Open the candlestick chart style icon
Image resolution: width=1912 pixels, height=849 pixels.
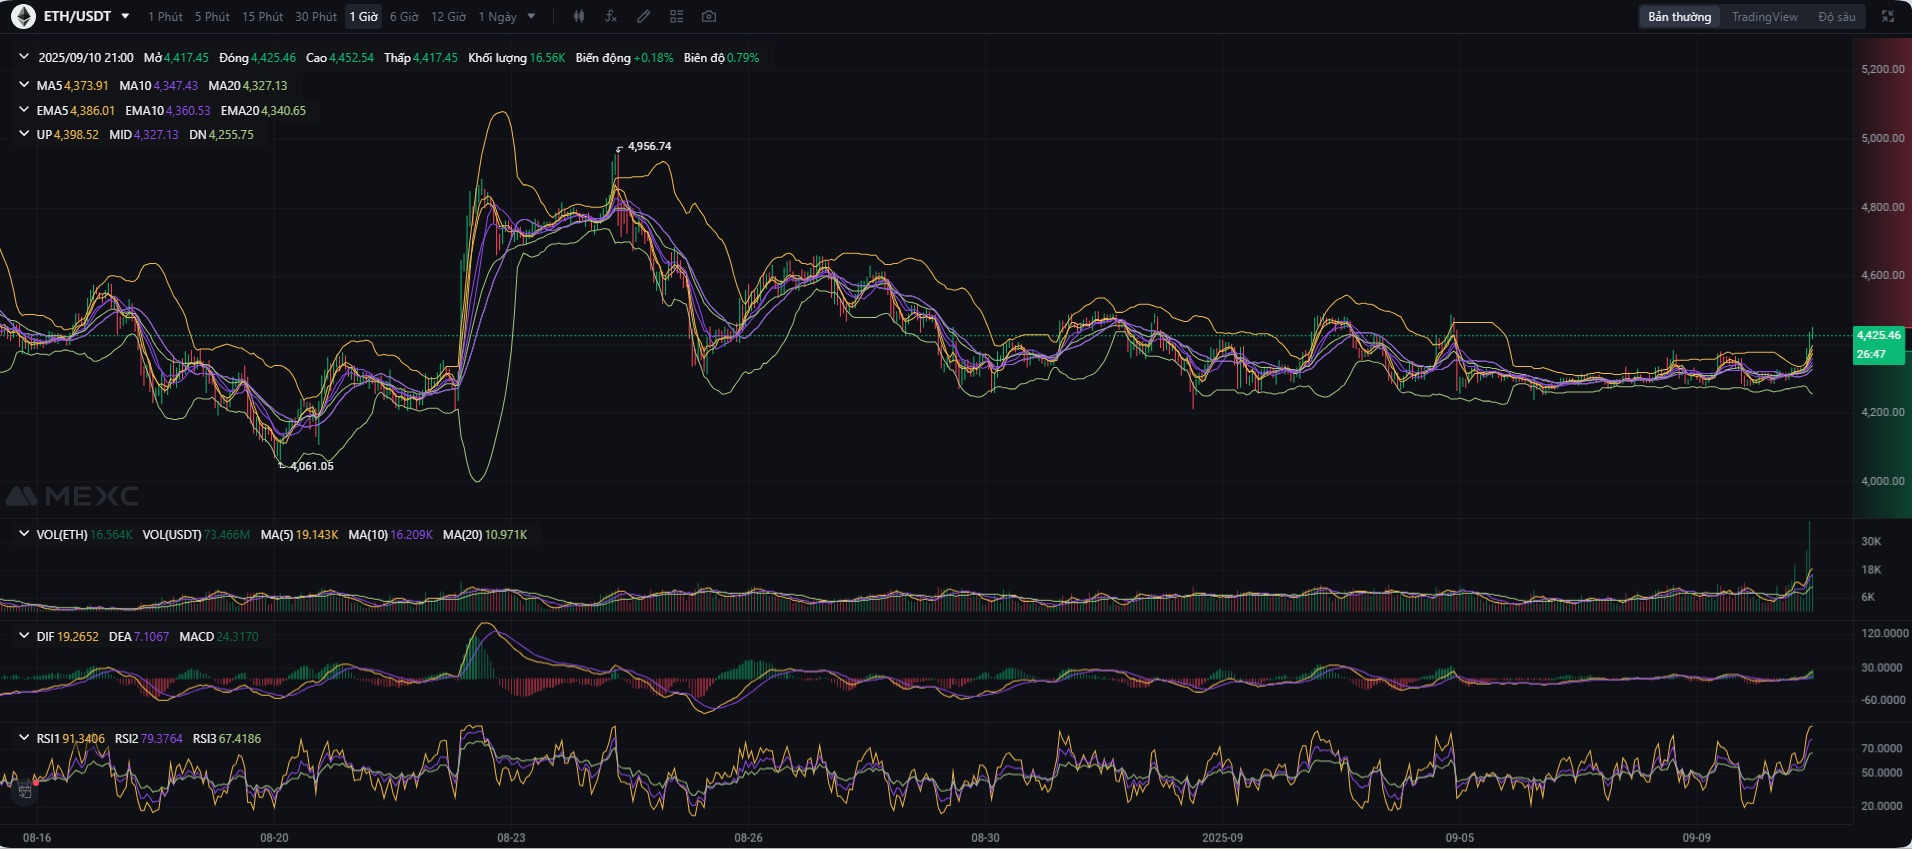point(579,16)
